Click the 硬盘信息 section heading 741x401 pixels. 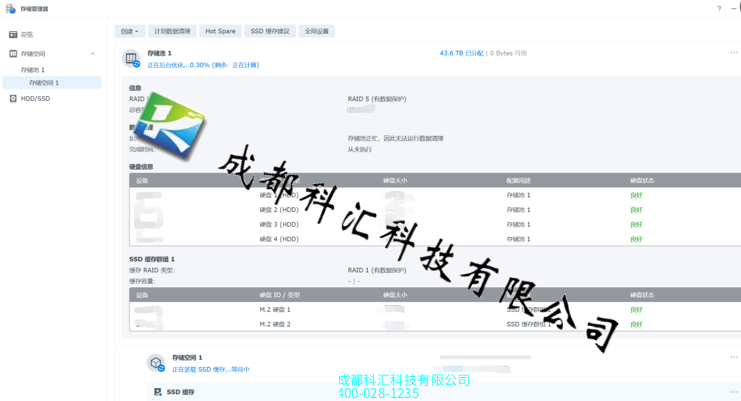(x=141, y=167)
